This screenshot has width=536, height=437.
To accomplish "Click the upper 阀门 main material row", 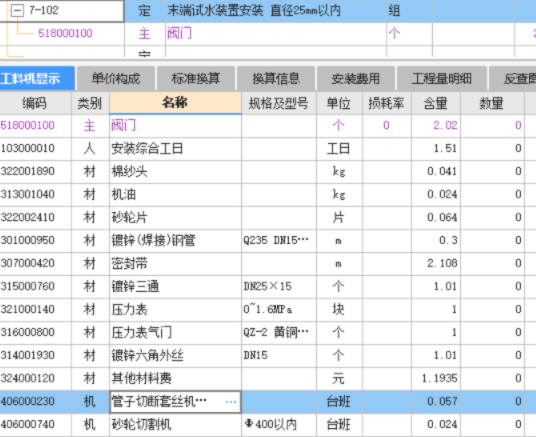I will 276,34.
